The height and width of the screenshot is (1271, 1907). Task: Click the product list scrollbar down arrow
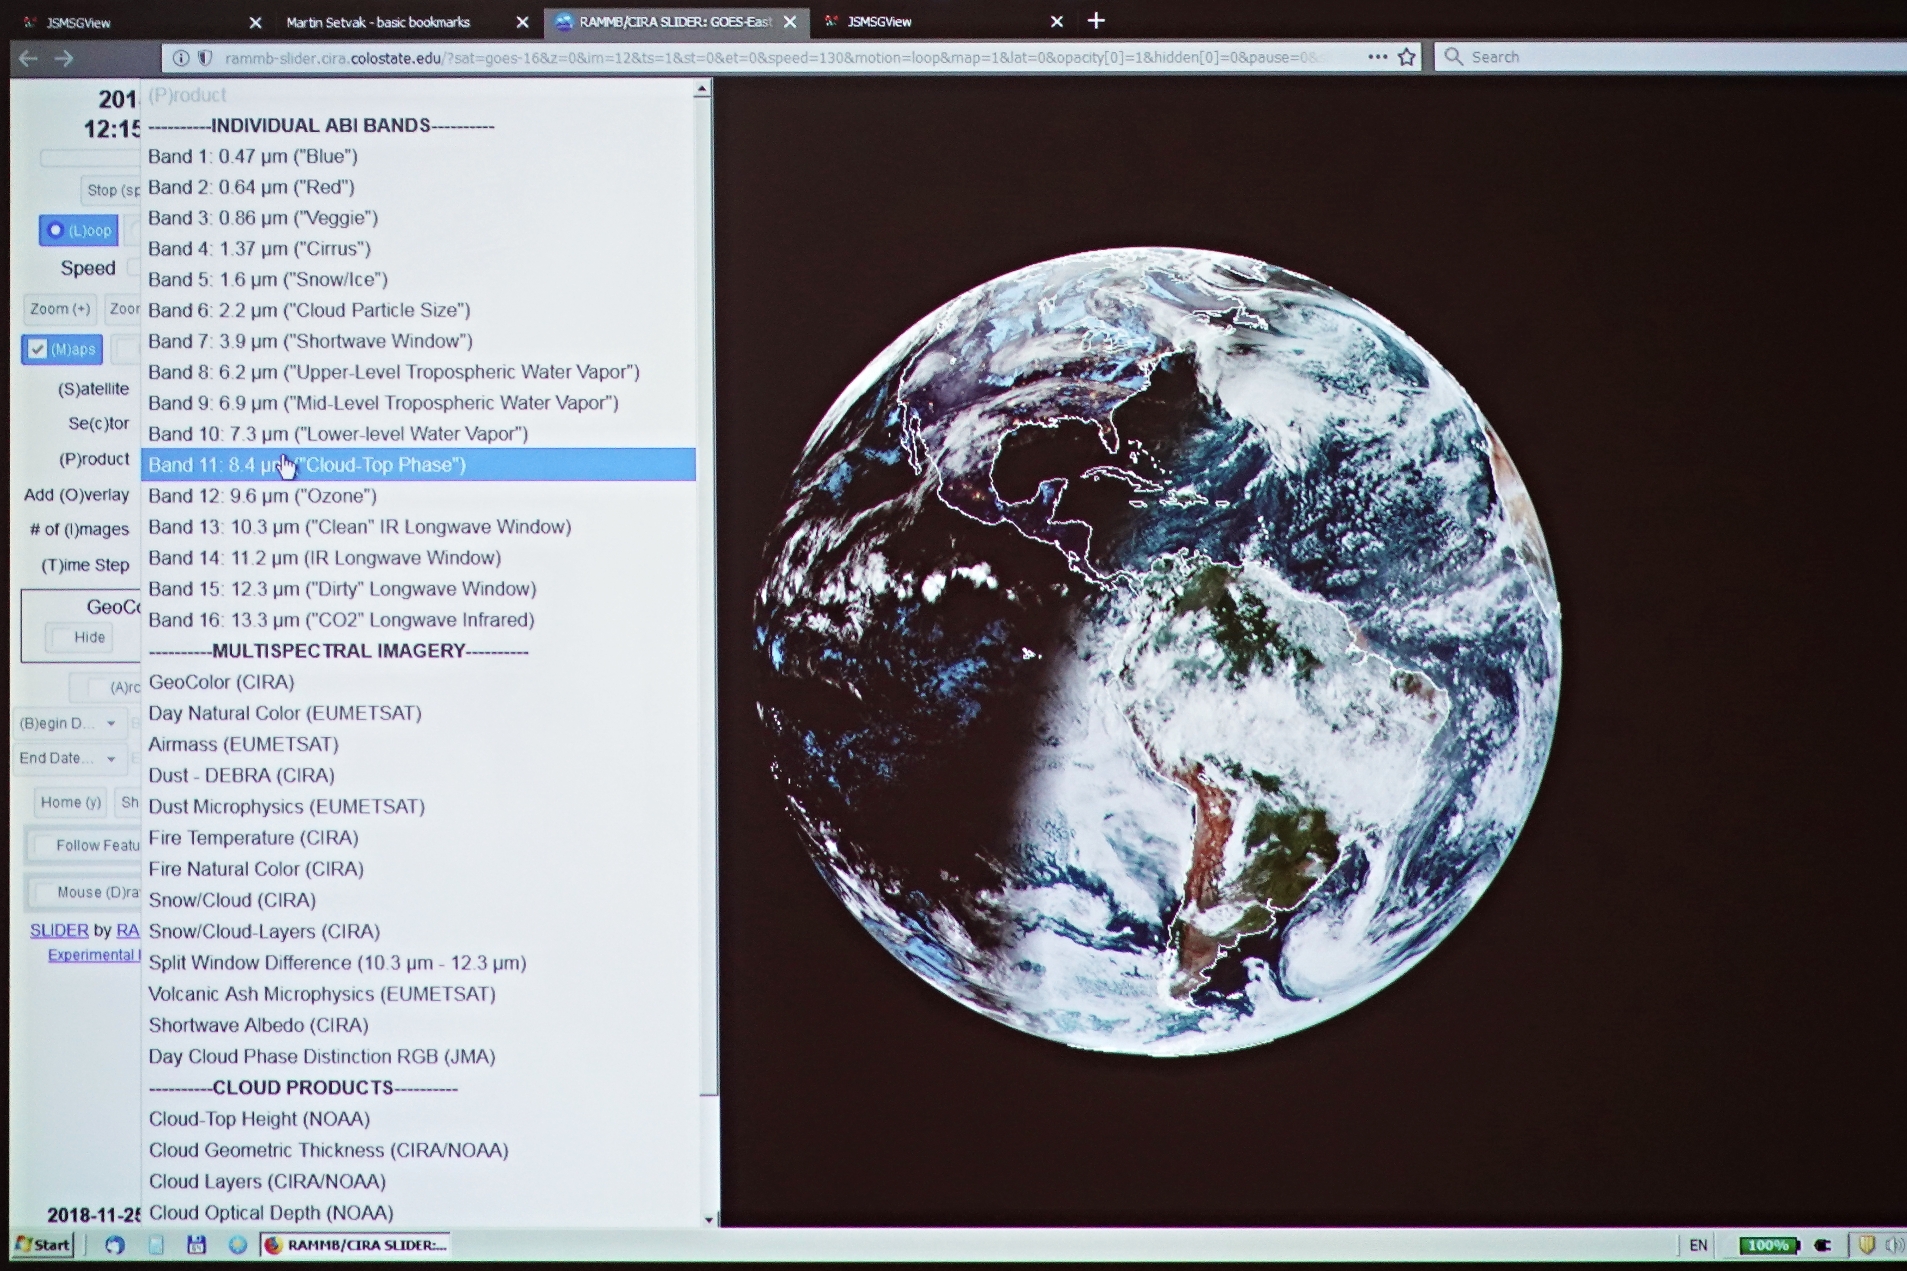point(709,1219)
